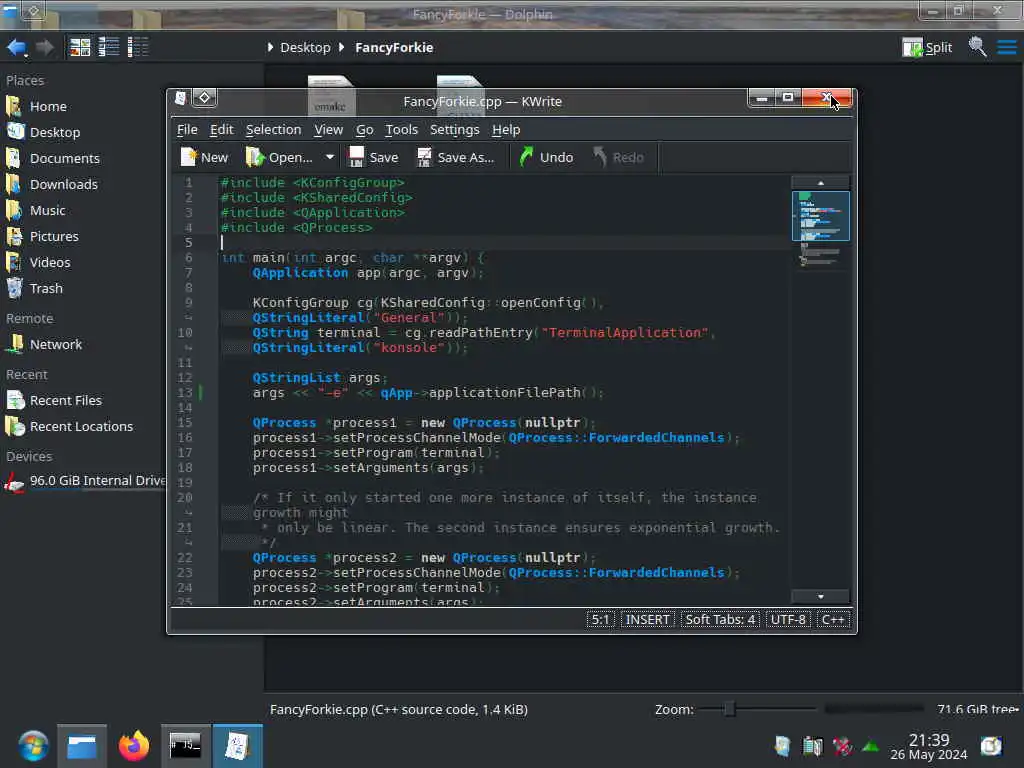Click the Open file icon in KWrite toolbar
This screenshot has height=768, width=1024.
click(280, 157)
